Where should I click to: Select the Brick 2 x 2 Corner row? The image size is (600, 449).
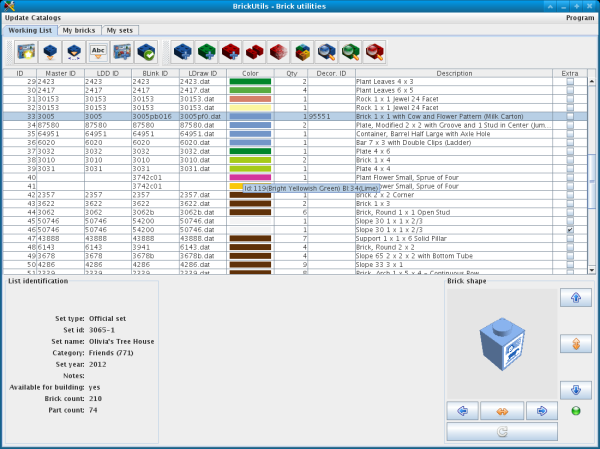(295, 195)
